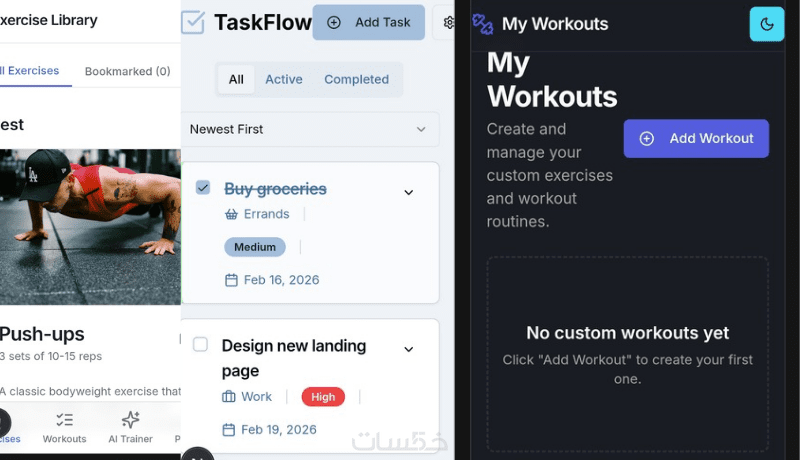Uncheck the Buy groceries task checkbox
Screen dimensions: 800x460
click(x=203, y=188)
